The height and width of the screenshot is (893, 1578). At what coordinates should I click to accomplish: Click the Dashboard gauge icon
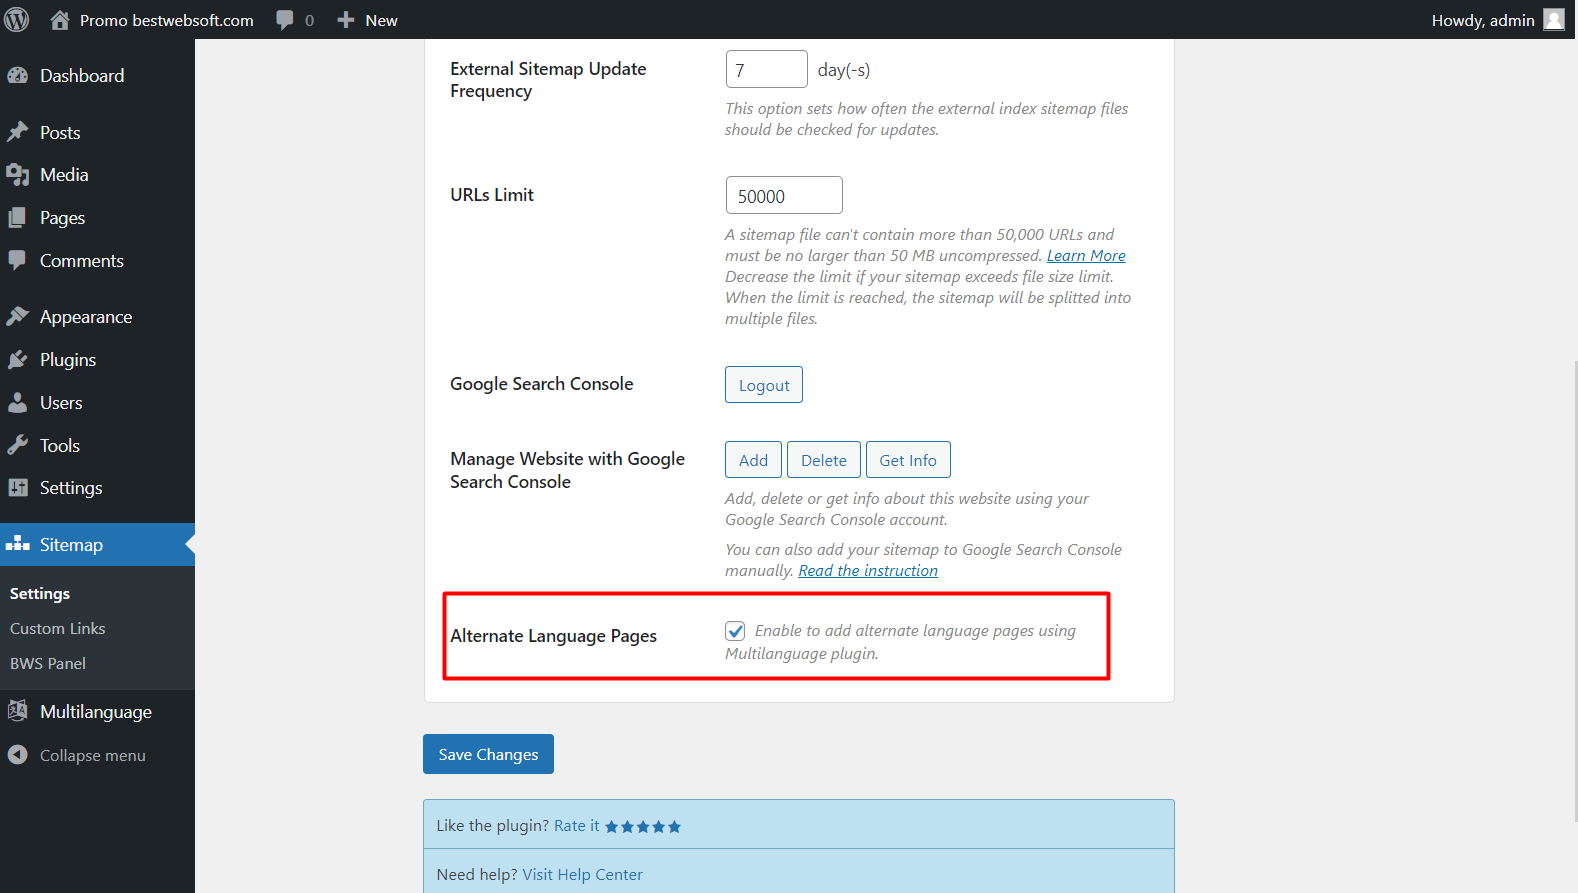(18, 76)
